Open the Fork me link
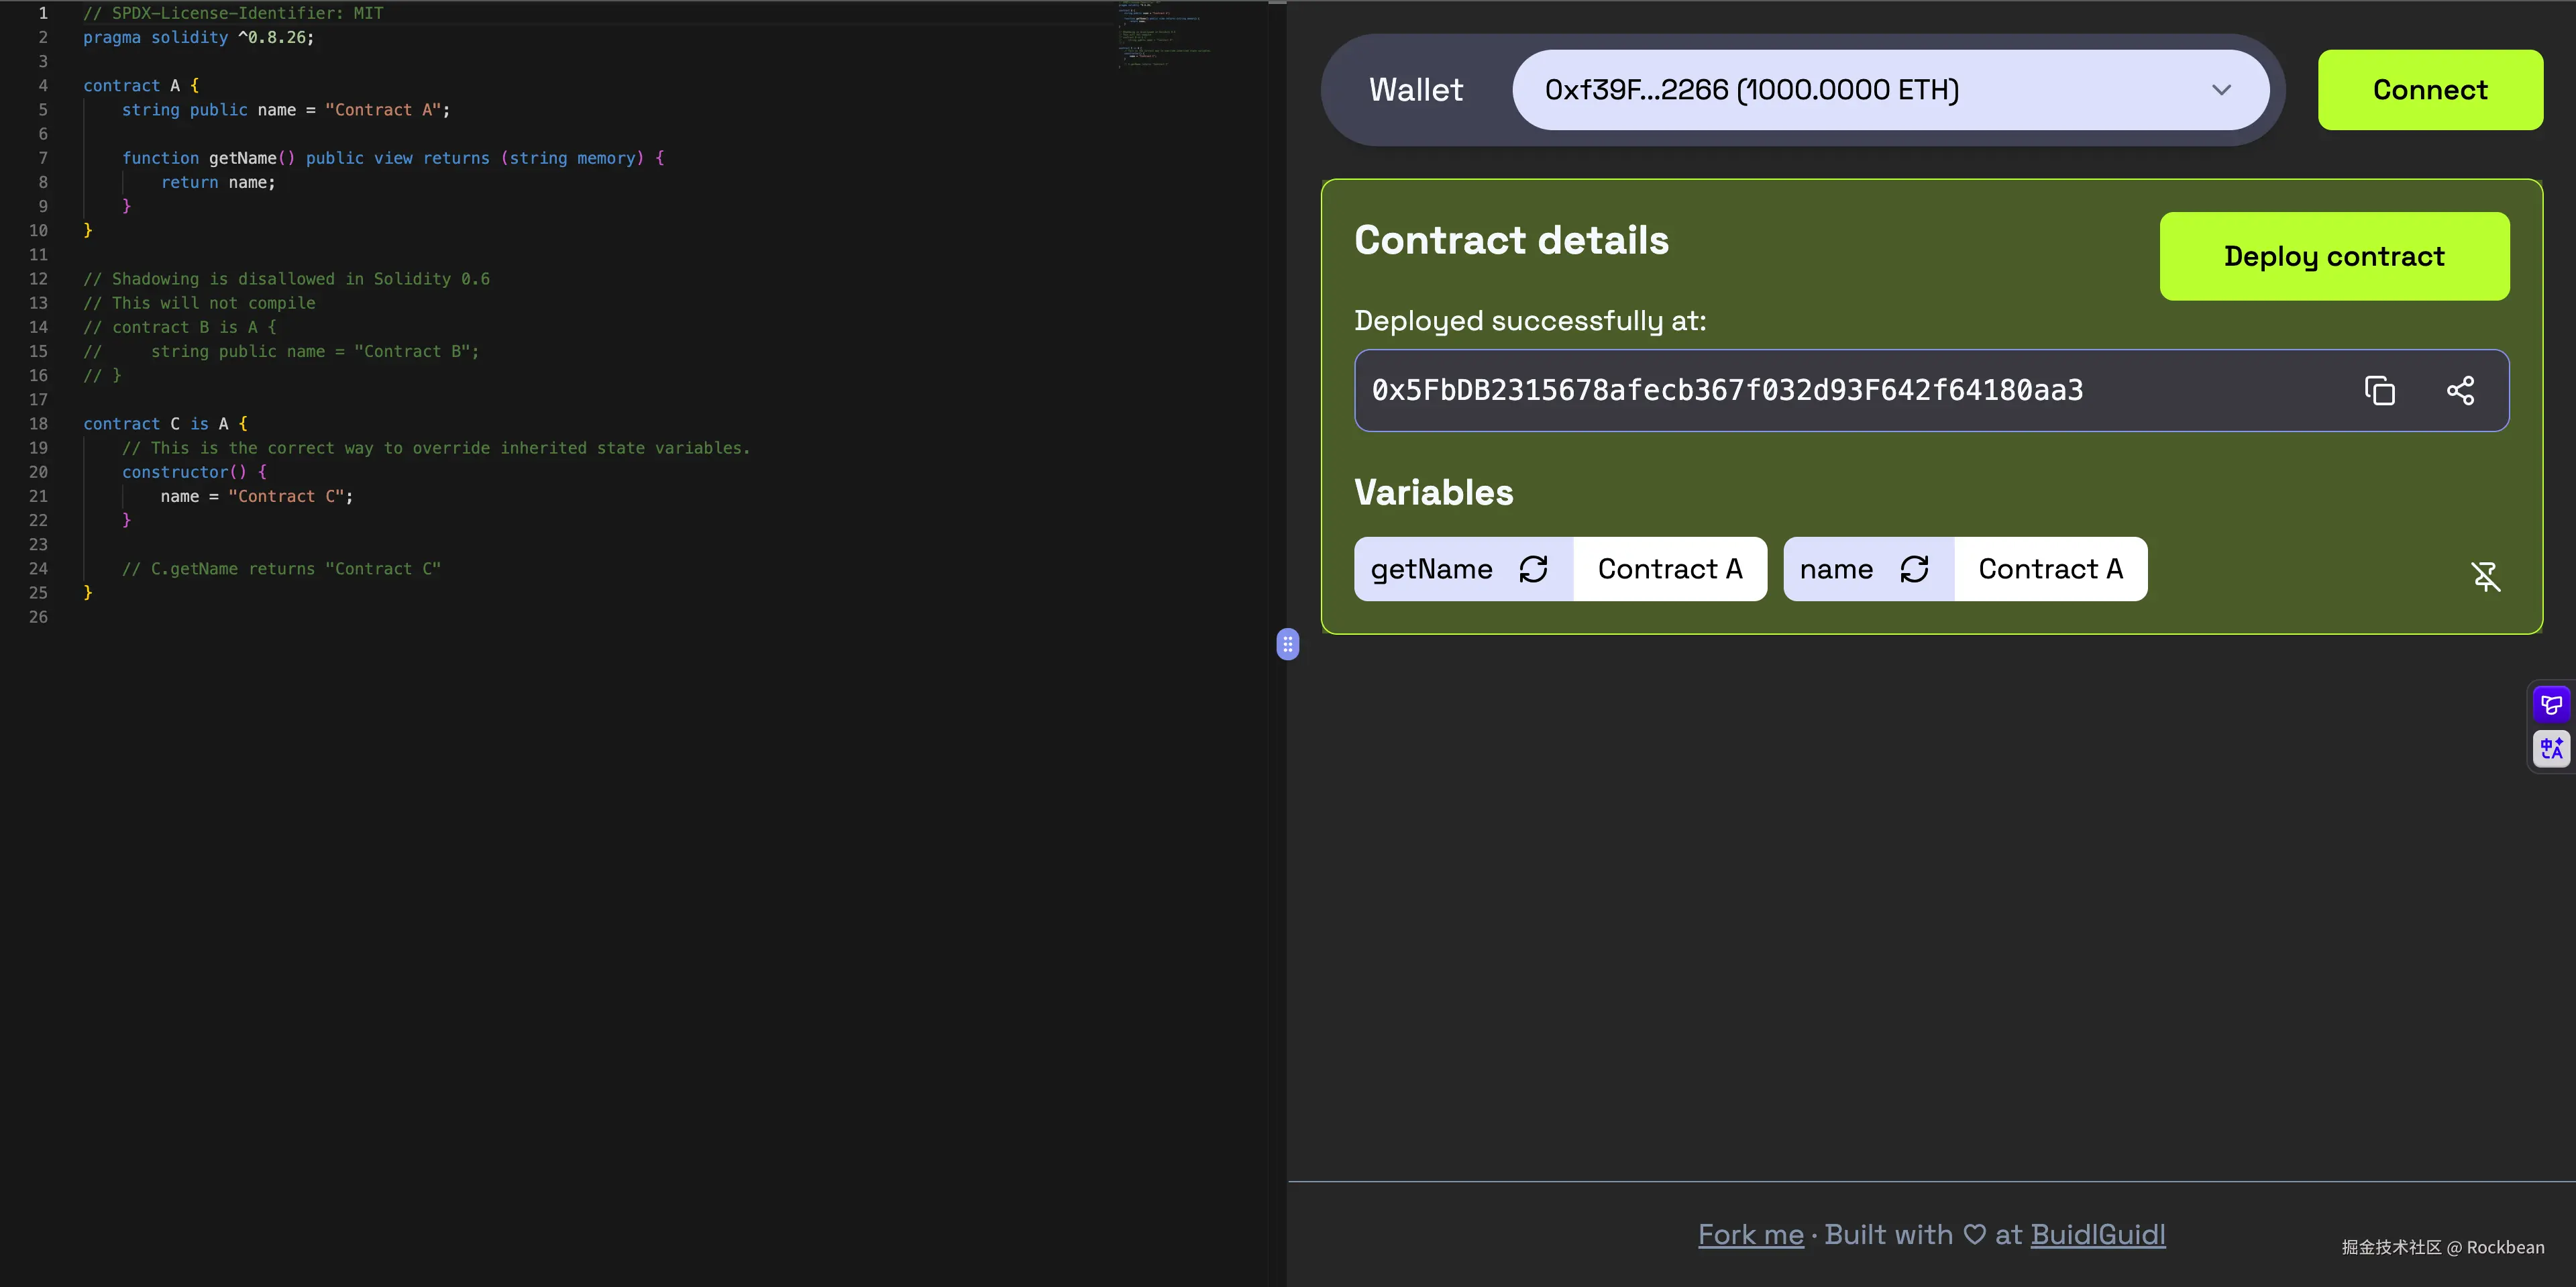The height and width of the screenshot is (1287, 2576). click(x=1749, y=1234)
